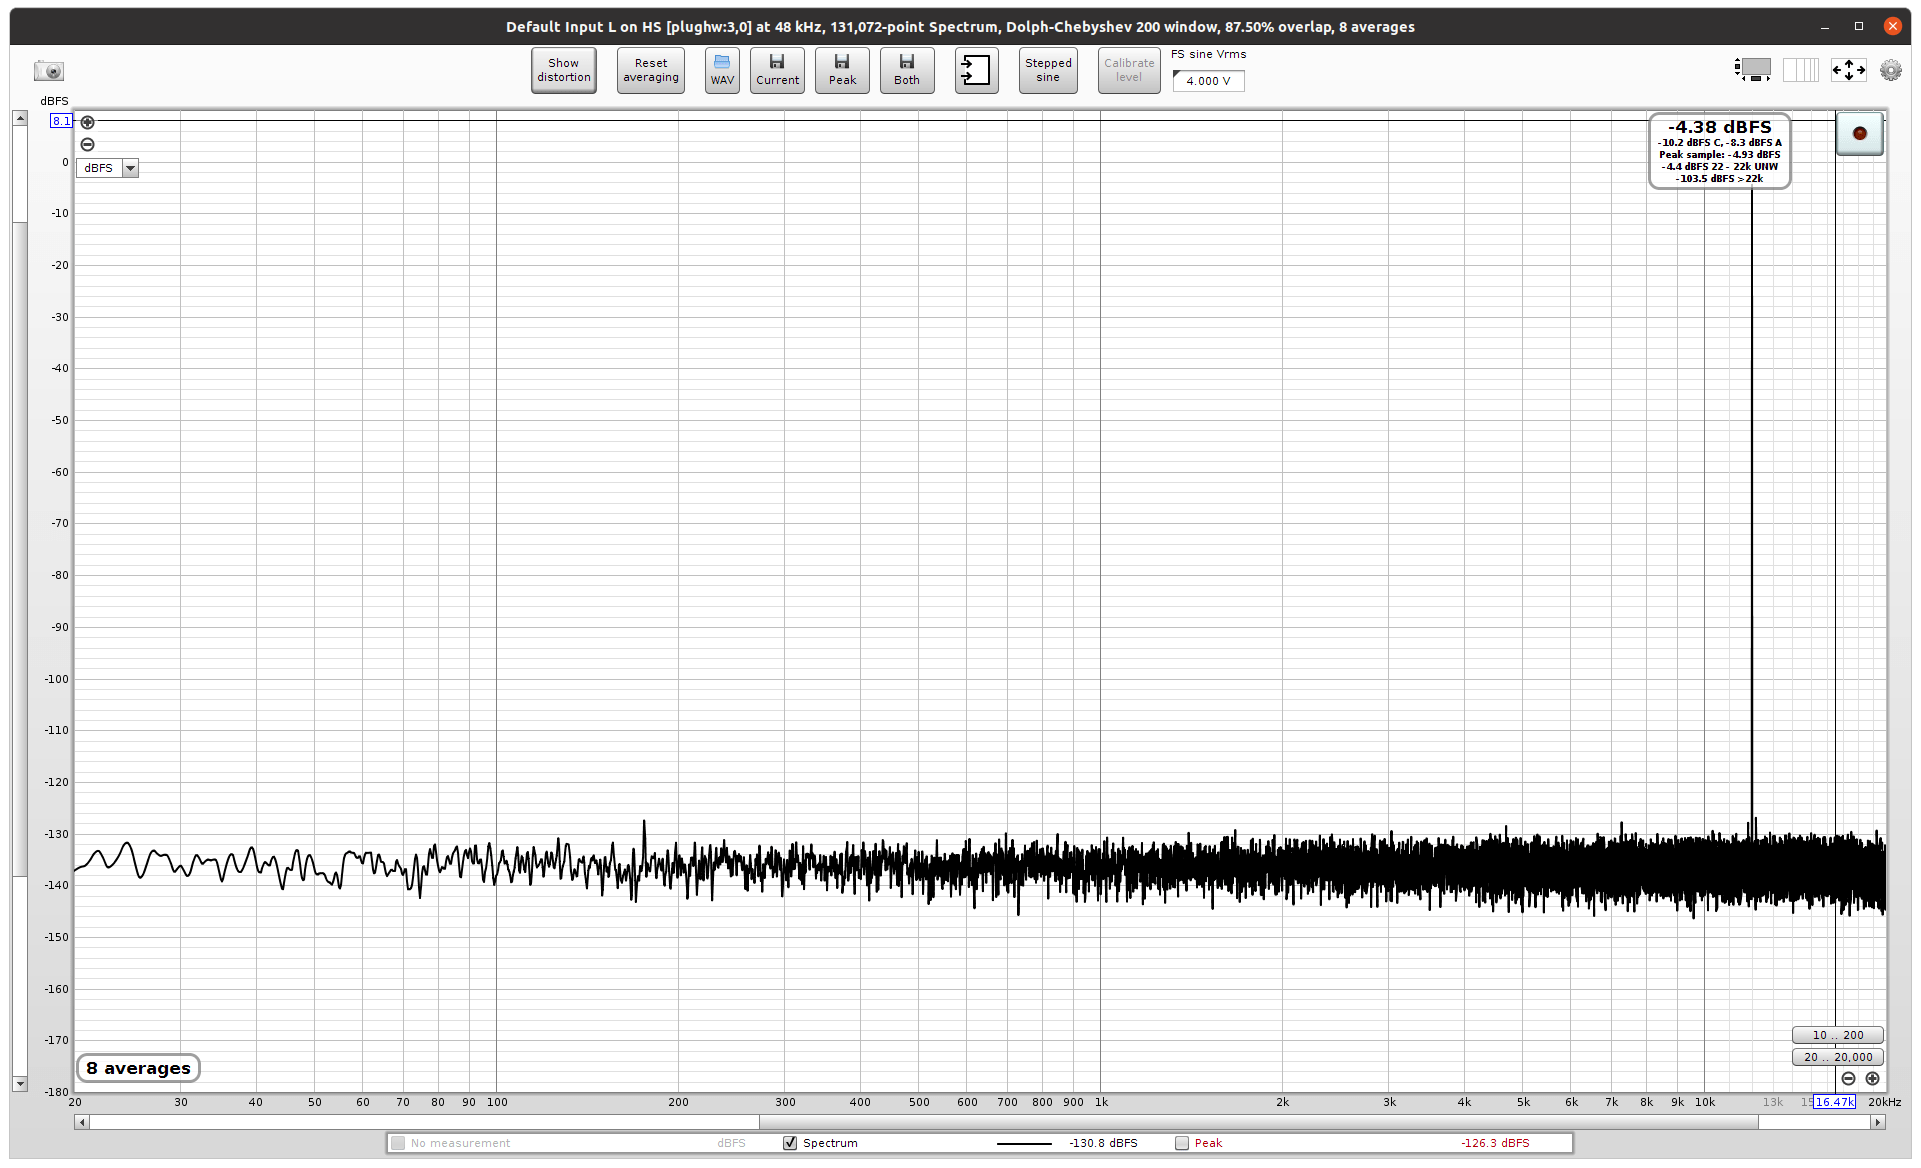Click horizontal scrollbar right arrow
This screenshot has height=1168, width=1921.
coord(1878,1122)
